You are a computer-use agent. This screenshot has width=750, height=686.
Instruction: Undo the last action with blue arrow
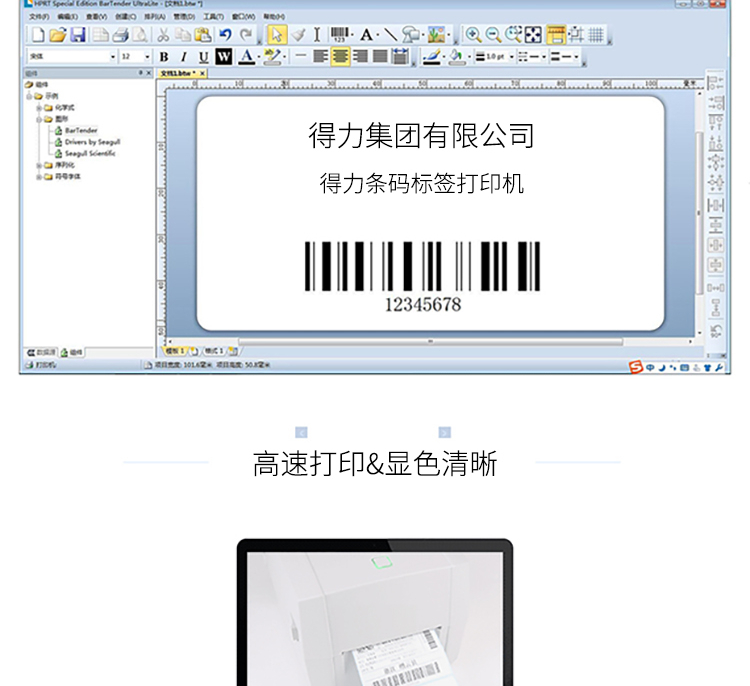[226, 35]
